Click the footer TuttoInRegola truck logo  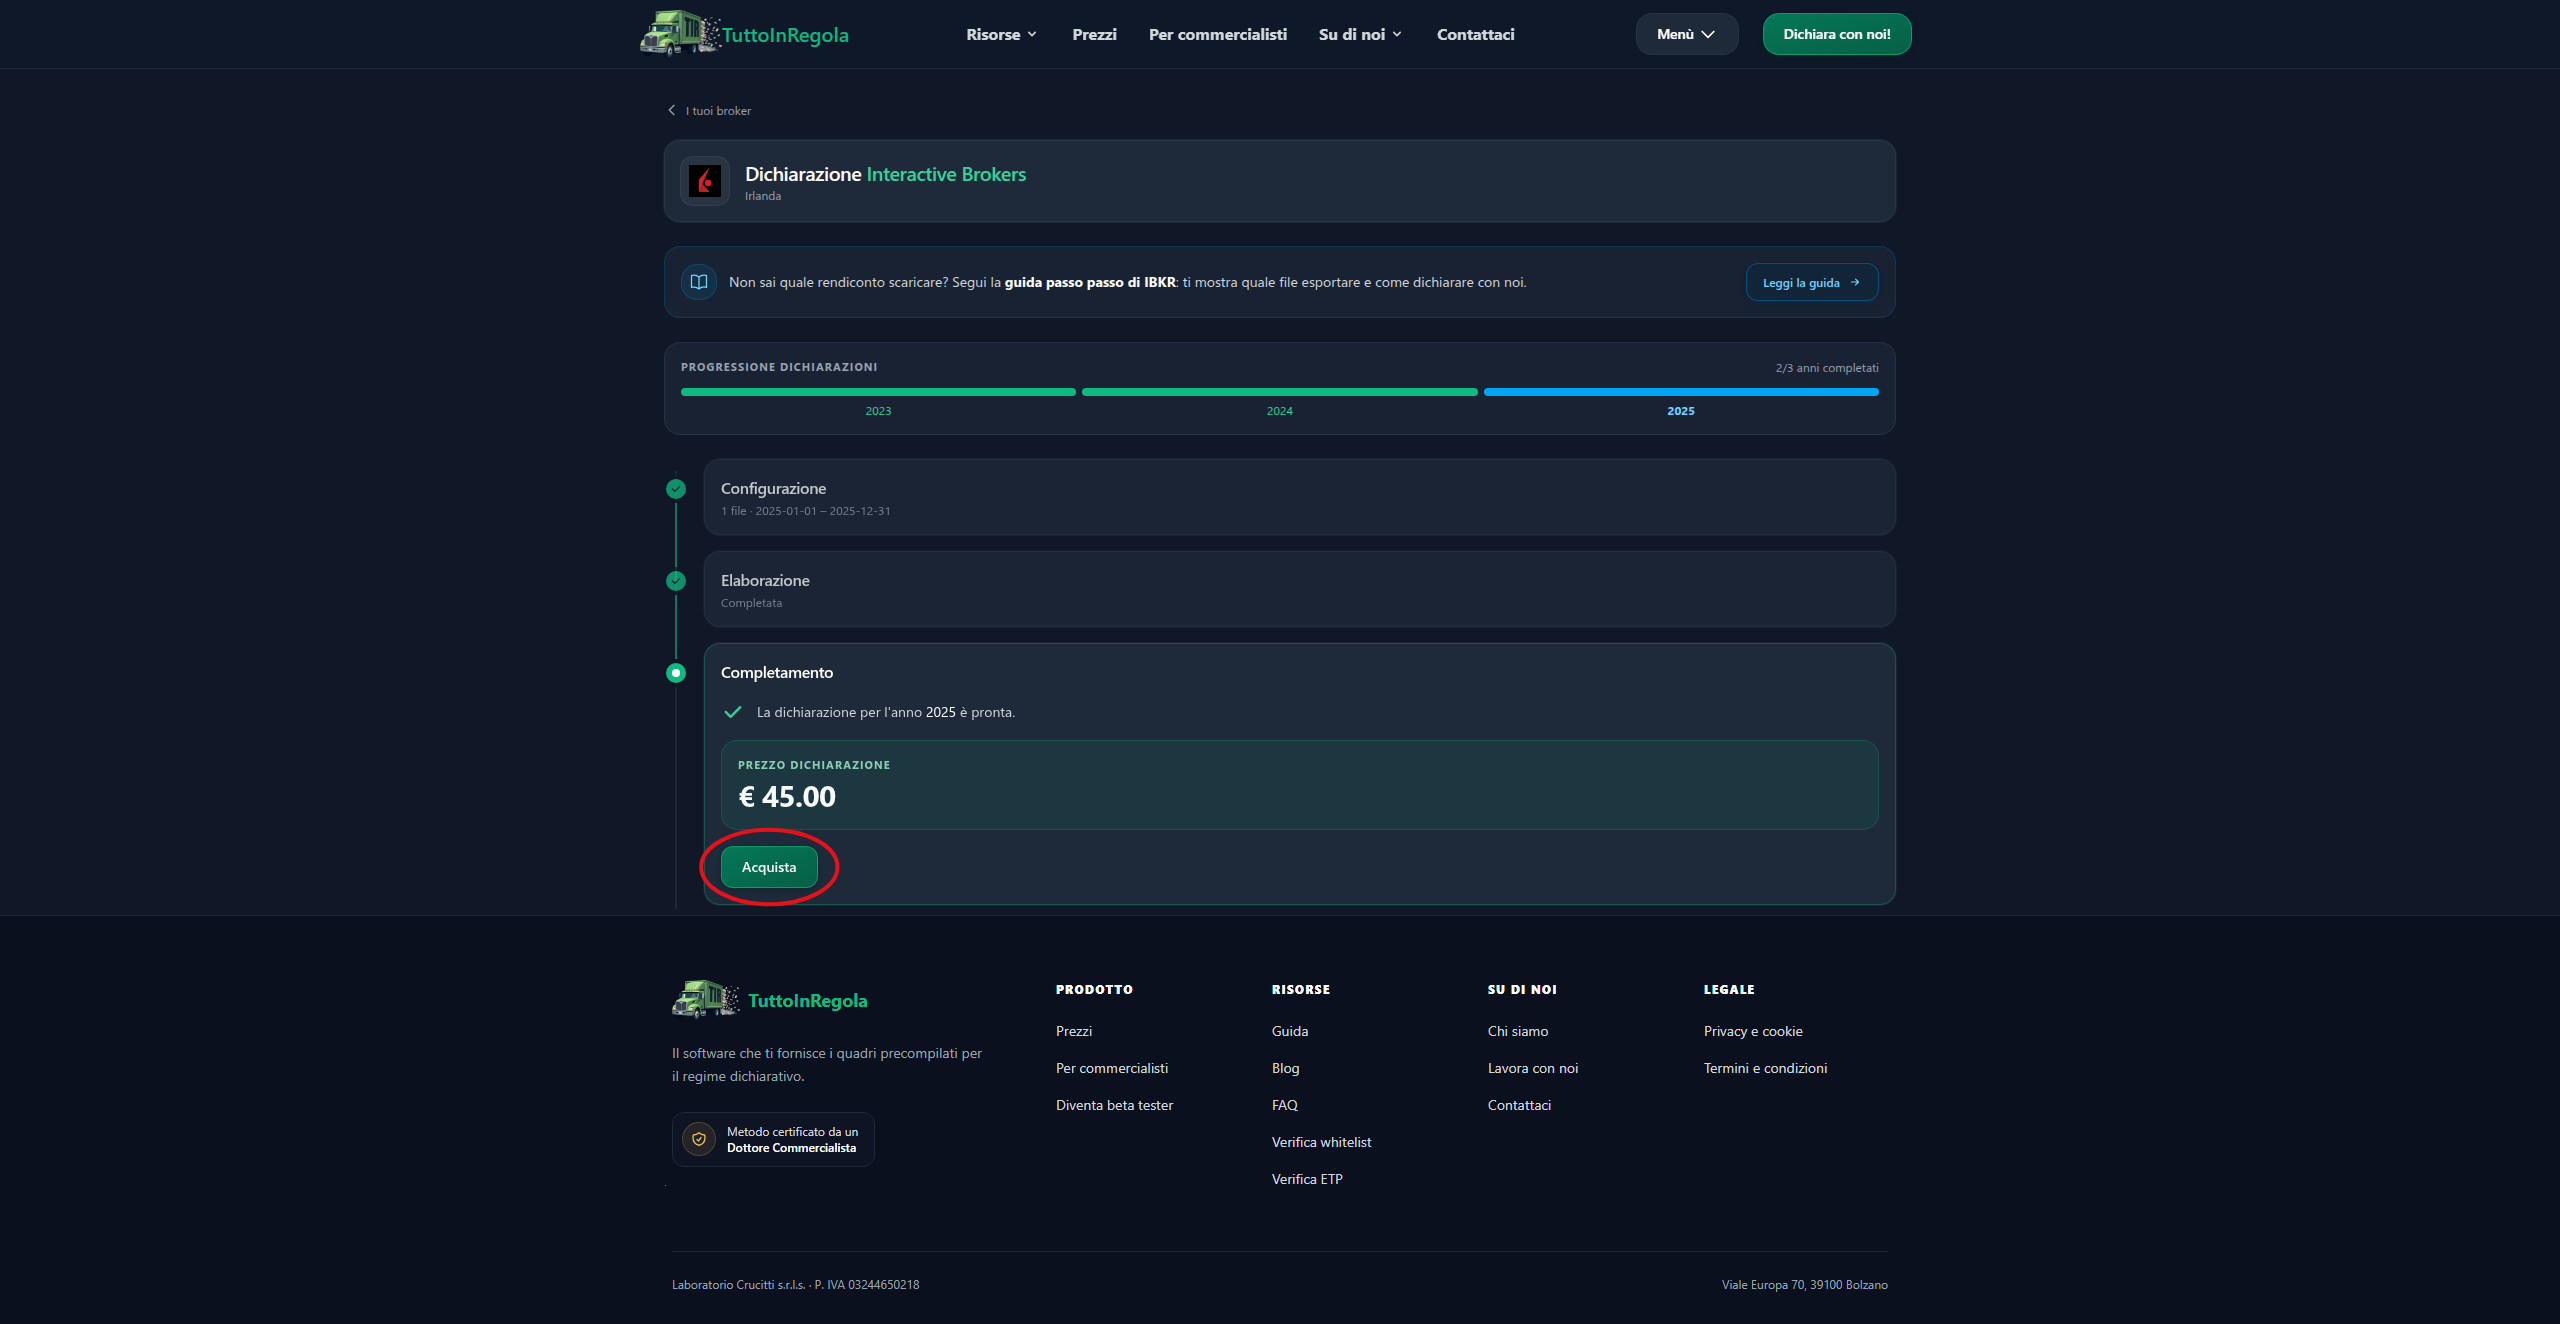tap(706, 999)
